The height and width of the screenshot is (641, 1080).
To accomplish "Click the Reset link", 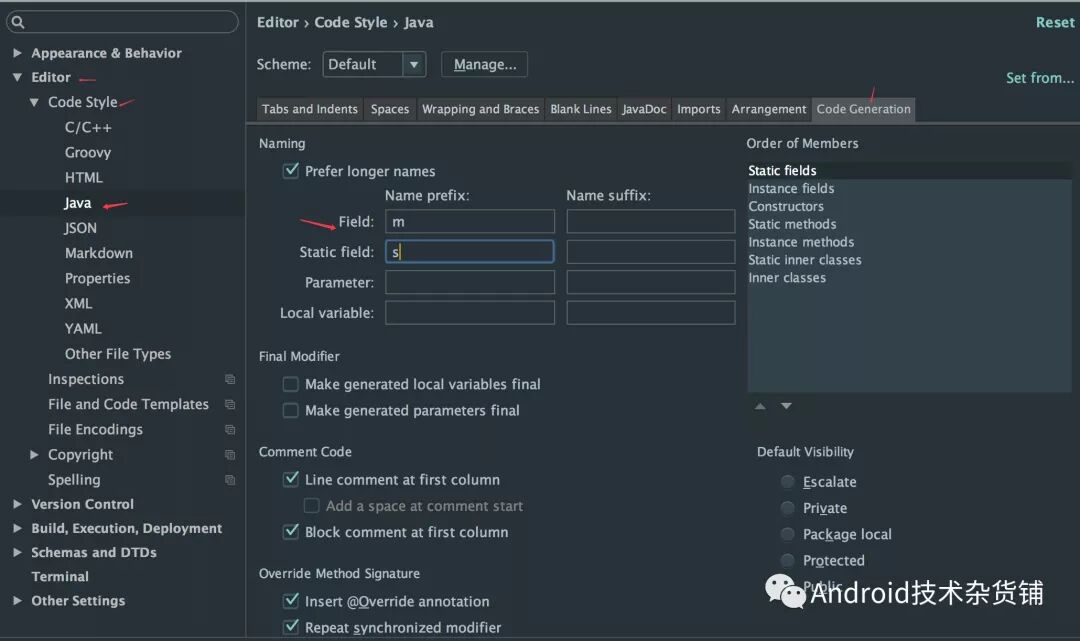I will (x=1054, y=21).
